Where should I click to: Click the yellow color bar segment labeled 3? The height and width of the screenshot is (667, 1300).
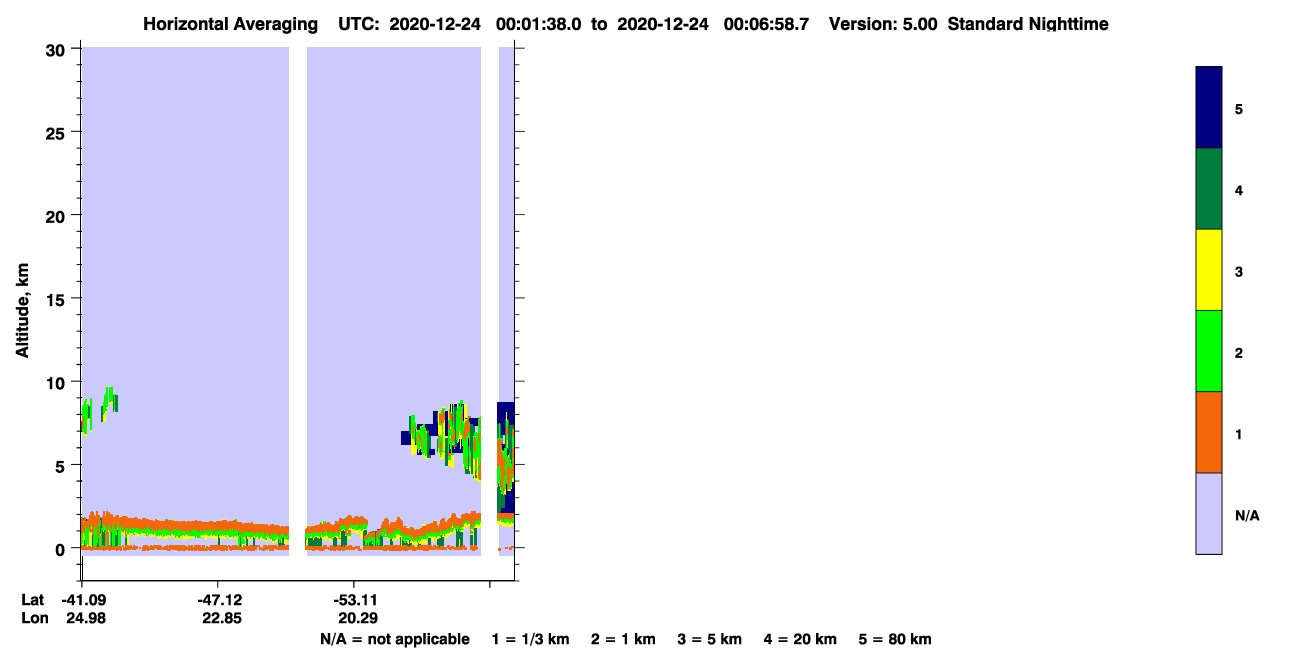(x=1208, y=270)
